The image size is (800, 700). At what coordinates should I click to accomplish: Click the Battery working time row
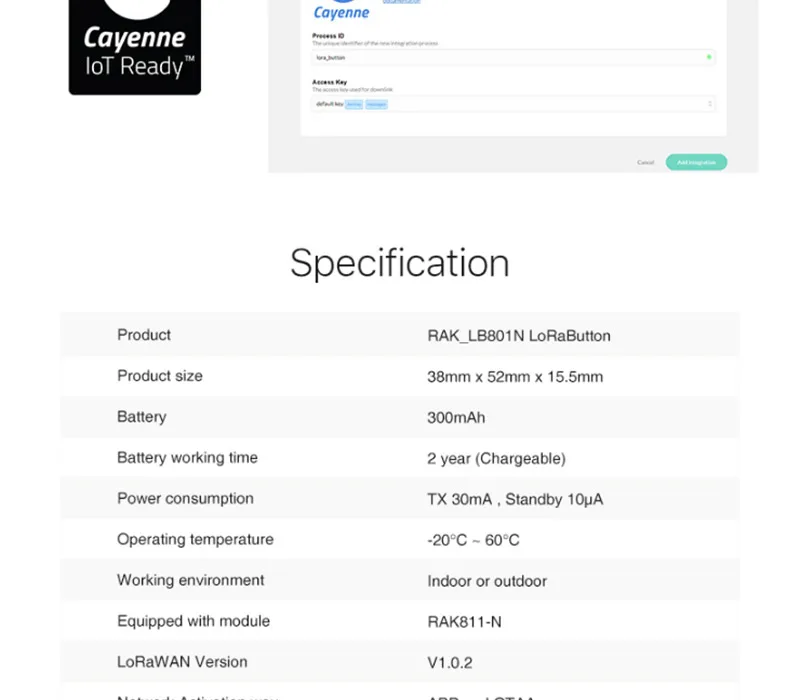click(x=400, y=458)
